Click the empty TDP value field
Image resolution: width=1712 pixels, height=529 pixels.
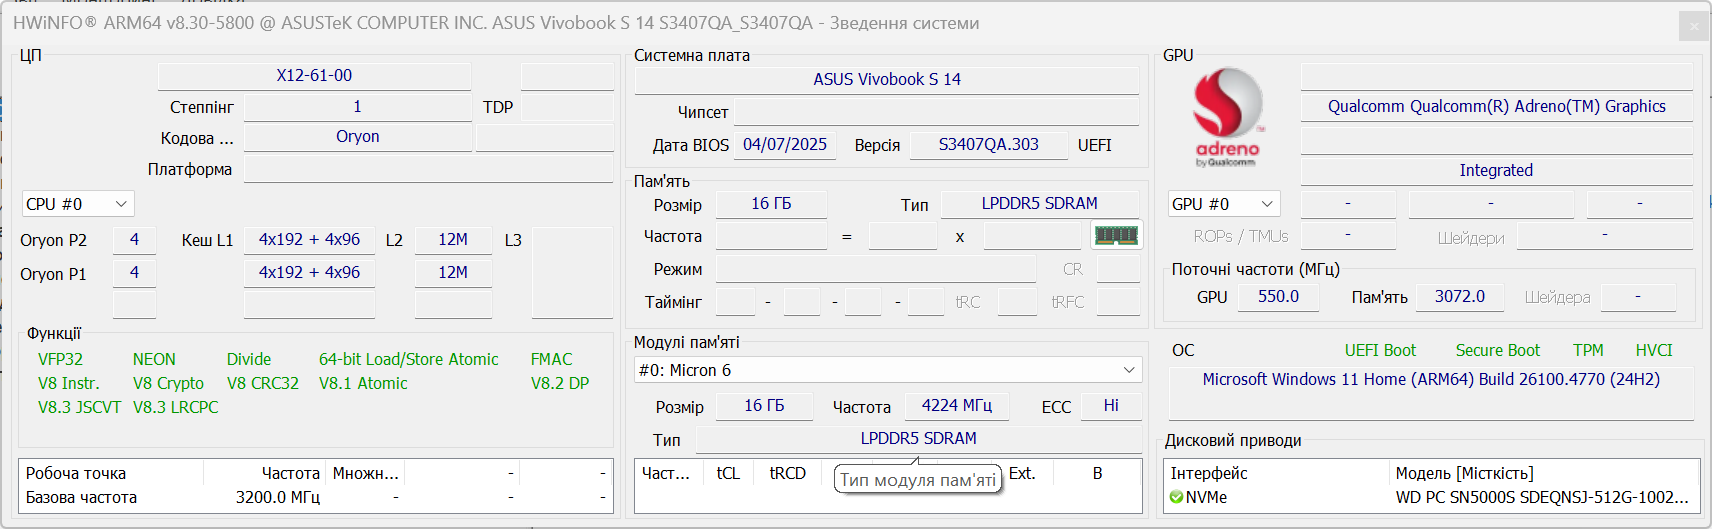tap(567, 107)
